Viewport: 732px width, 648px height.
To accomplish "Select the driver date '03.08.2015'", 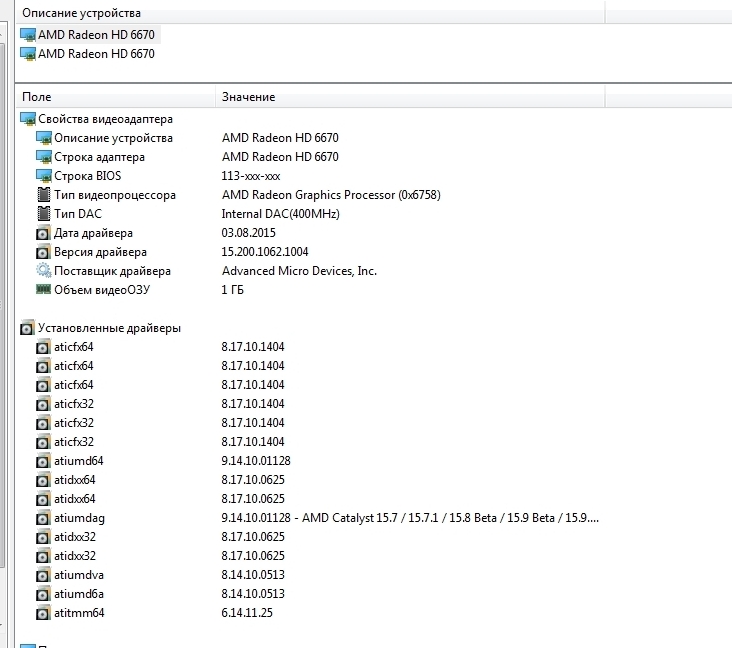I will click(248, 233).
